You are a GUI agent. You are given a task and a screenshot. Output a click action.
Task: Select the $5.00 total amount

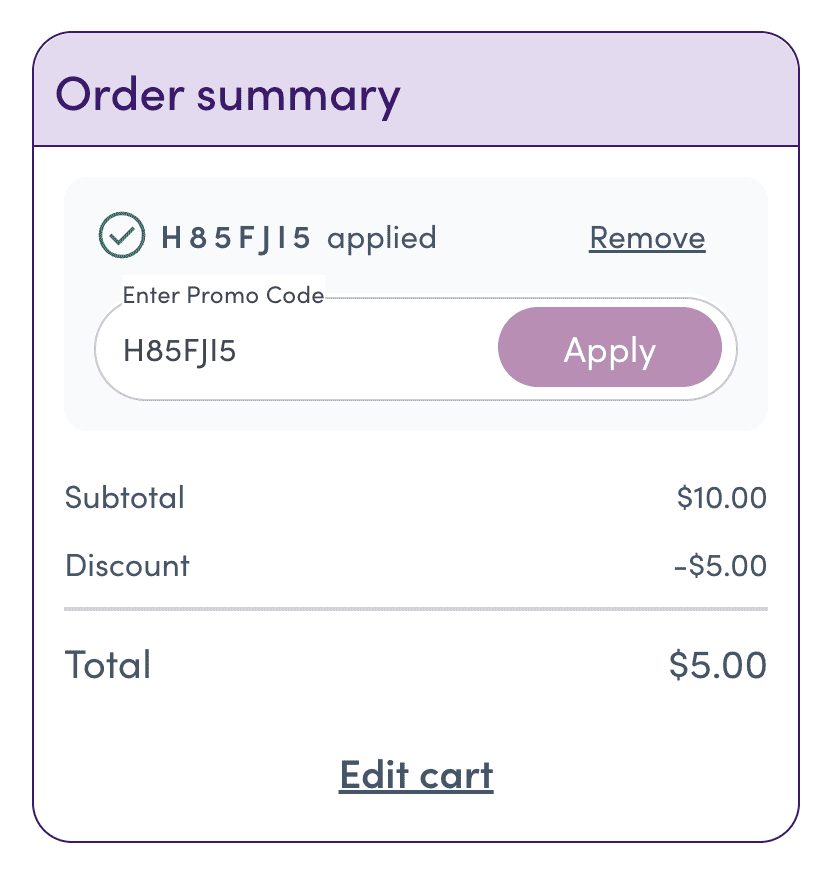click(x=718, y=665)
